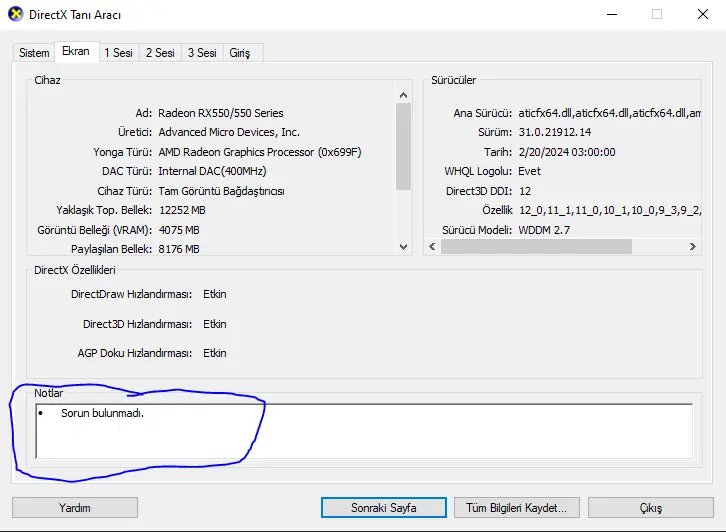Open the 3 Sesi tab
This screenshot has height=532, width=726.
pos(202,53)
